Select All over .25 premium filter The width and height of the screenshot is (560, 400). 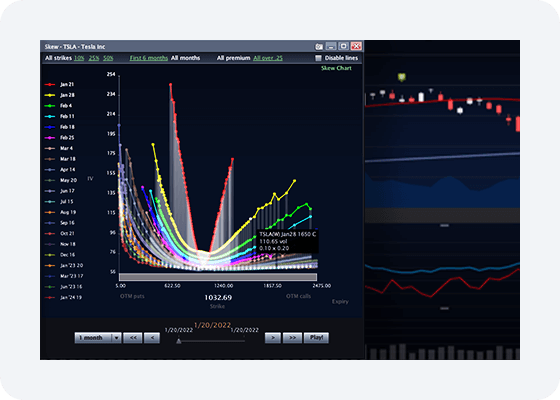coord(268,58)
